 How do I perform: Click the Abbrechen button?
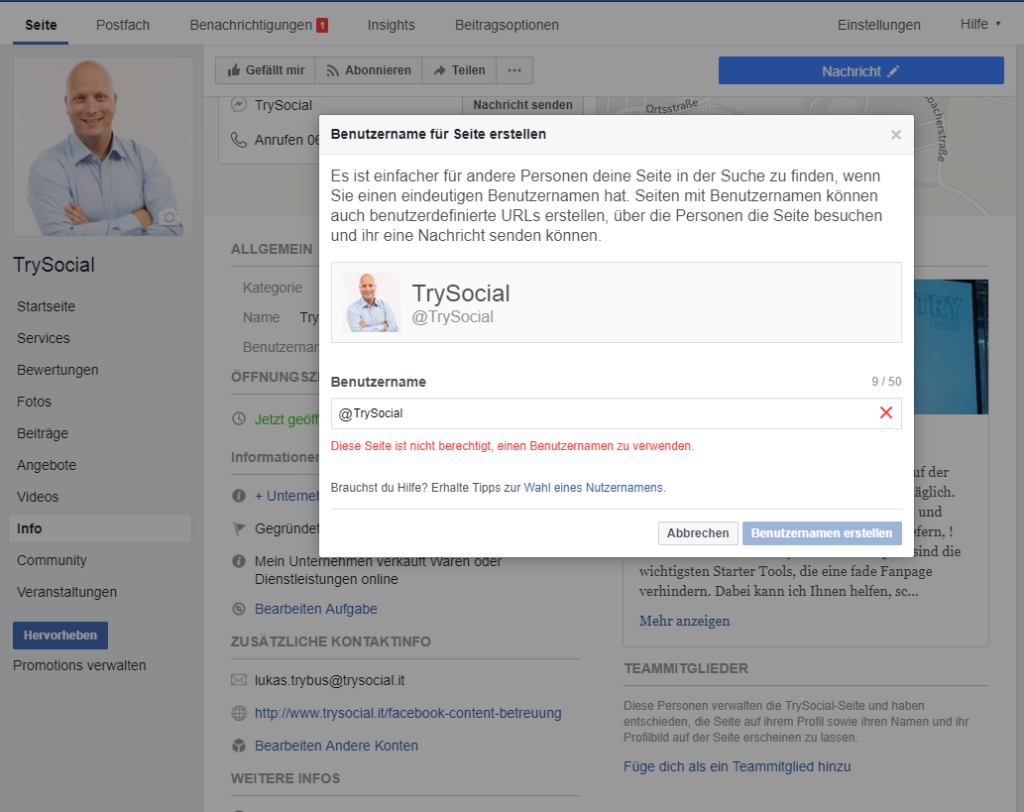(x=698, y=533)
